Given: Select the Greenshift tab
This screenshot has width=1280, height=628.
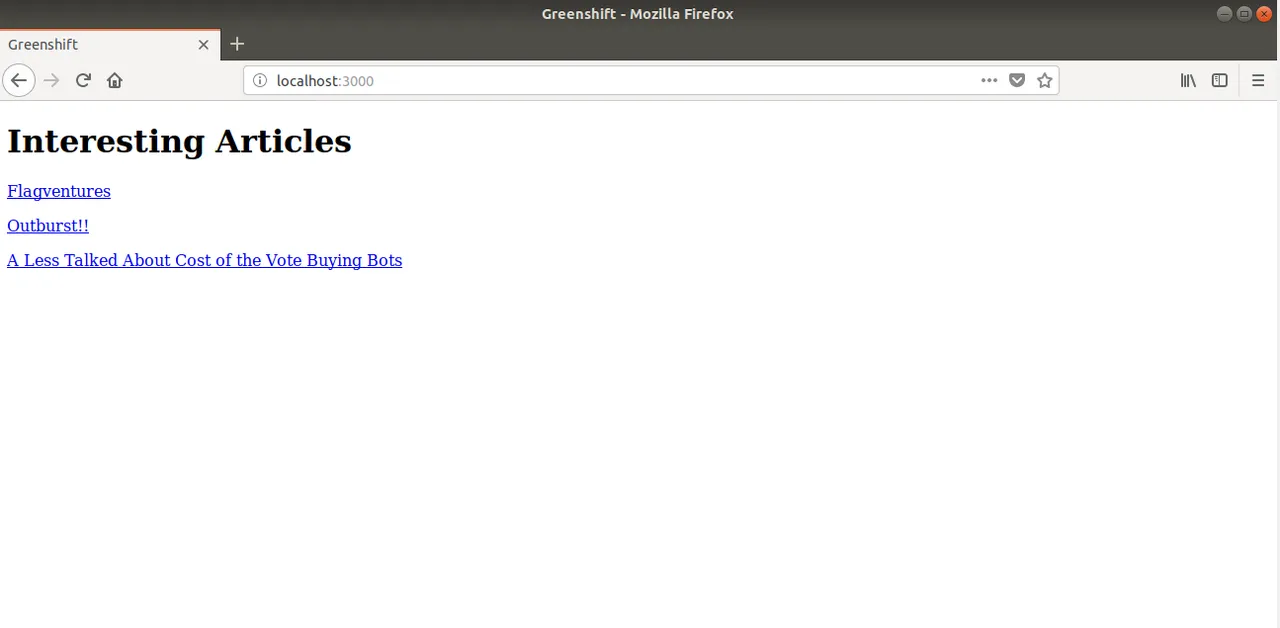Looking at the screenshot, I should 110,44.
